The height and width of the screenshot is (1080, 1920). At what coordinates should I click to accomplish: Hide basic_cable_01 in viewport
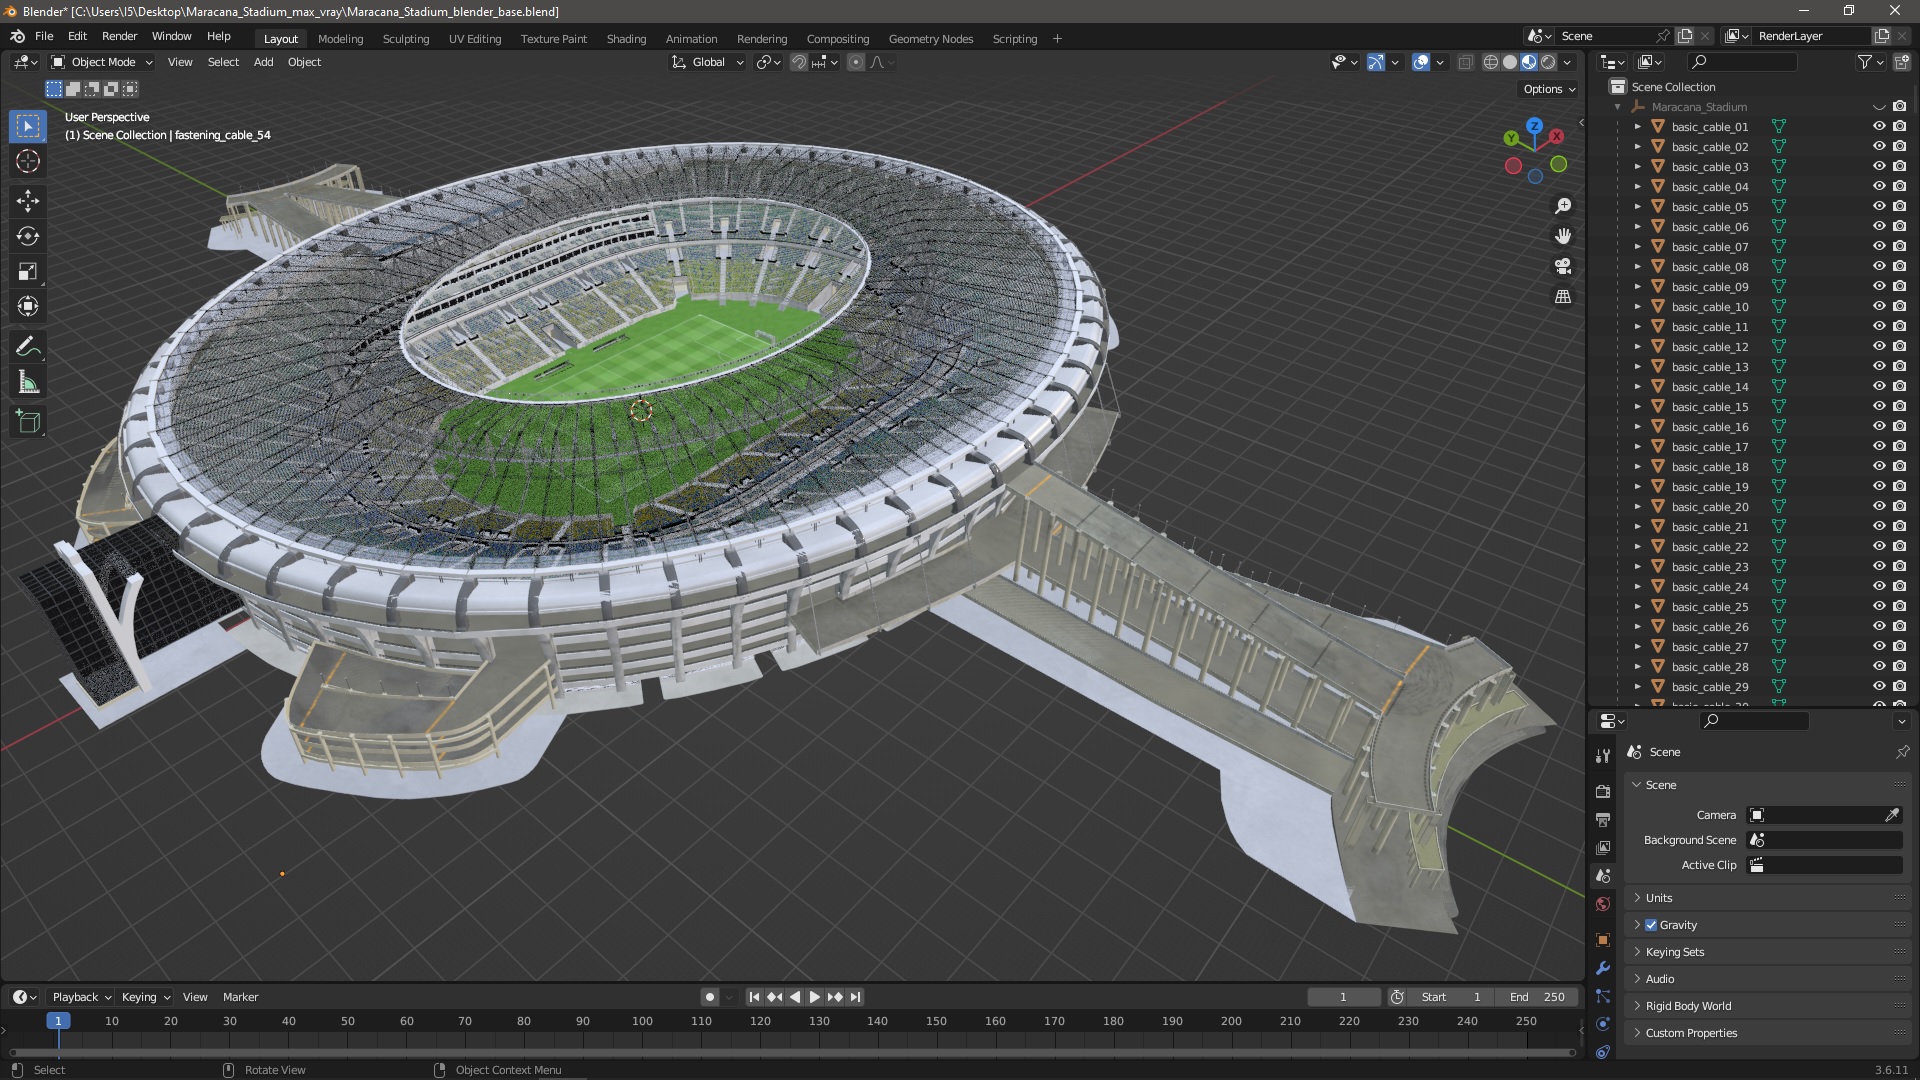point(1879,126)
